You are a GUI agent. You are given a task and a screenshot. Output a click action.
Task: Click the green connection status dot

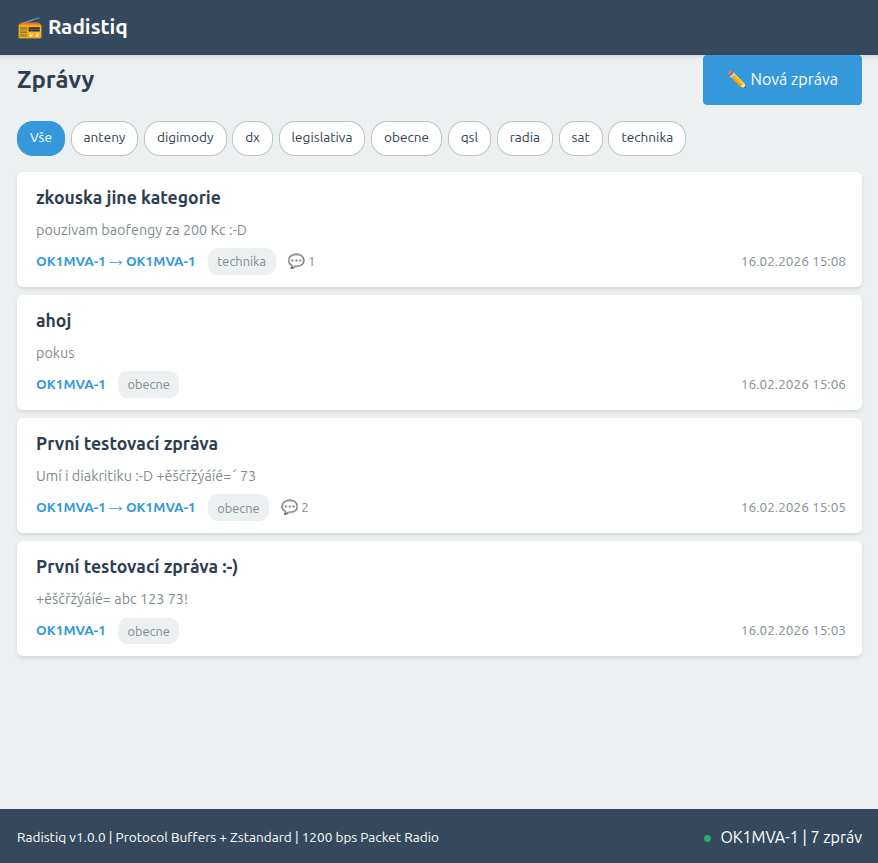coord(707,838)
